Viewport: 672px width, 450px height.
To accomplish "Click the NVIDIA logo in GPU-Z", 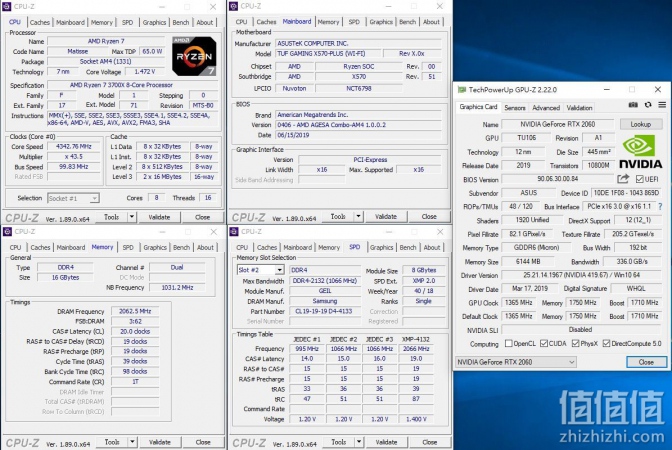I will [x=640, y=152].
